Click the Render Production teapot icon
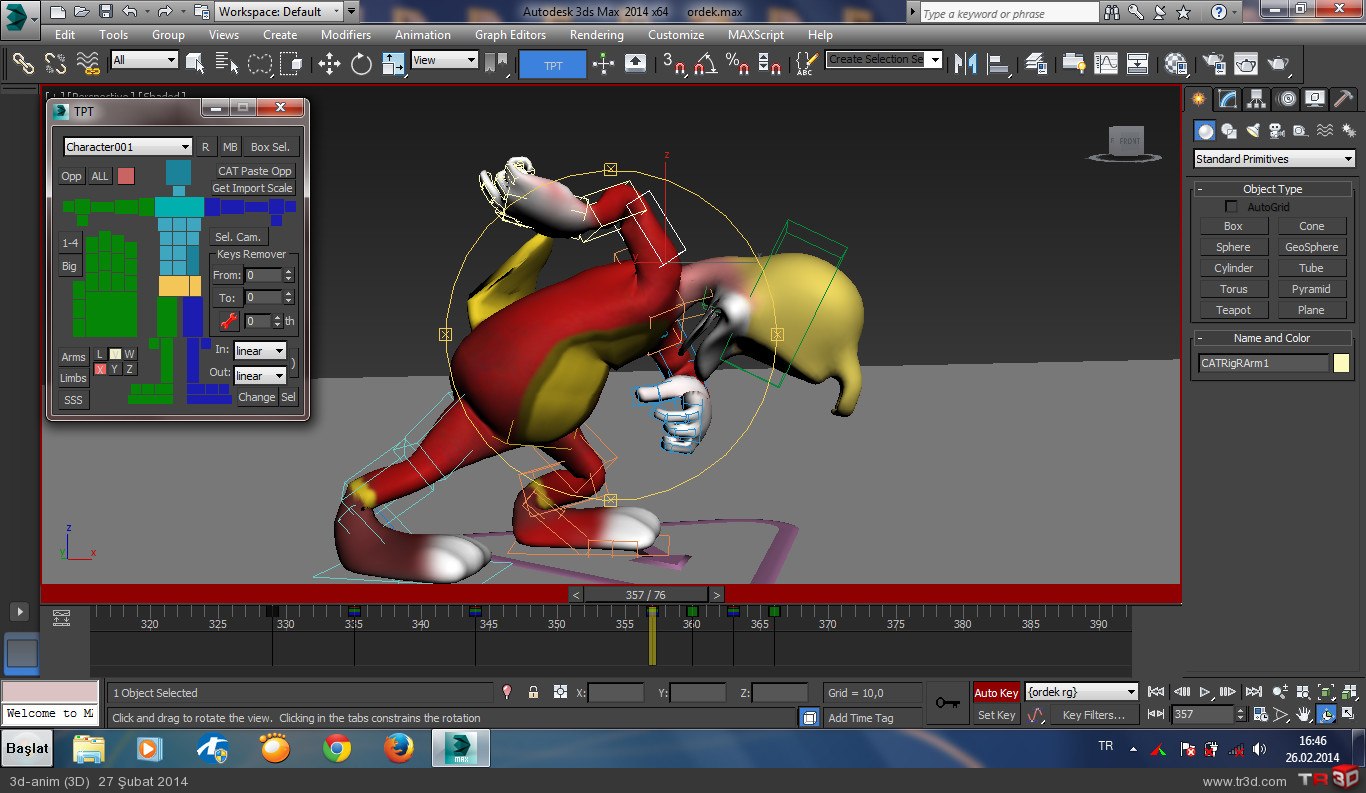1366x793 pixels. (x=1278, y=63)
